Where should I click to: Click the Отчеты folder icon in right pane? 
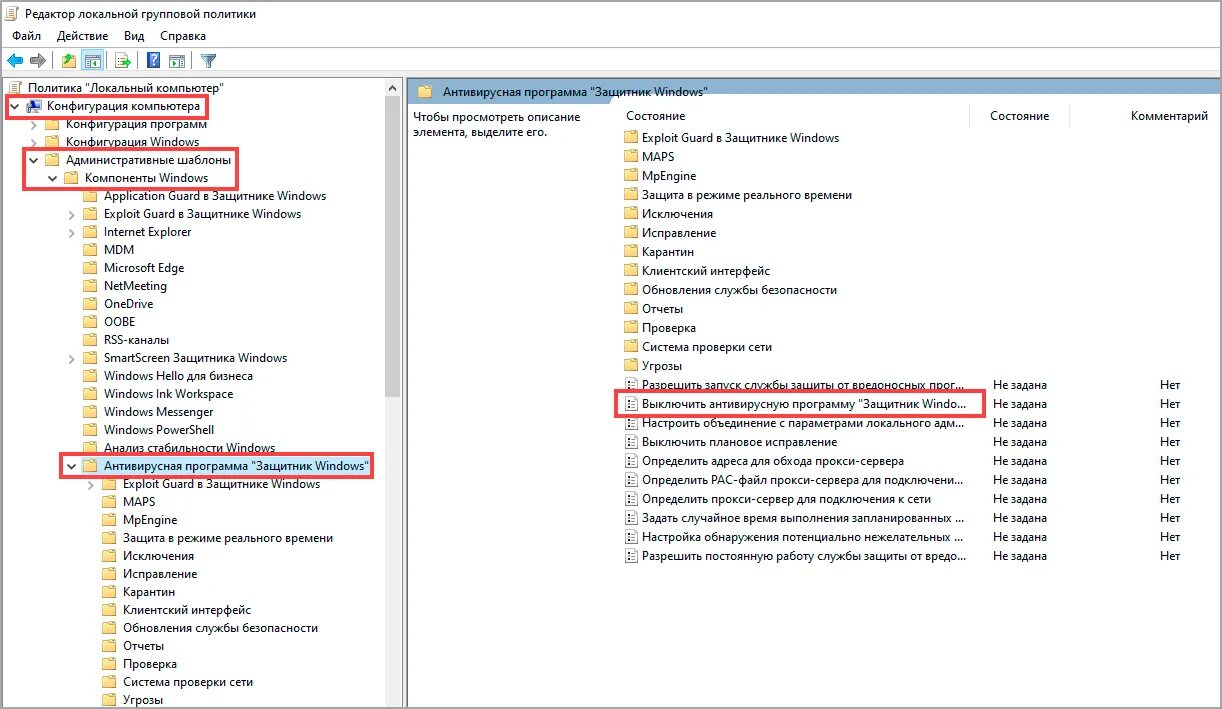pyautogui.click(x=630, y=309)
